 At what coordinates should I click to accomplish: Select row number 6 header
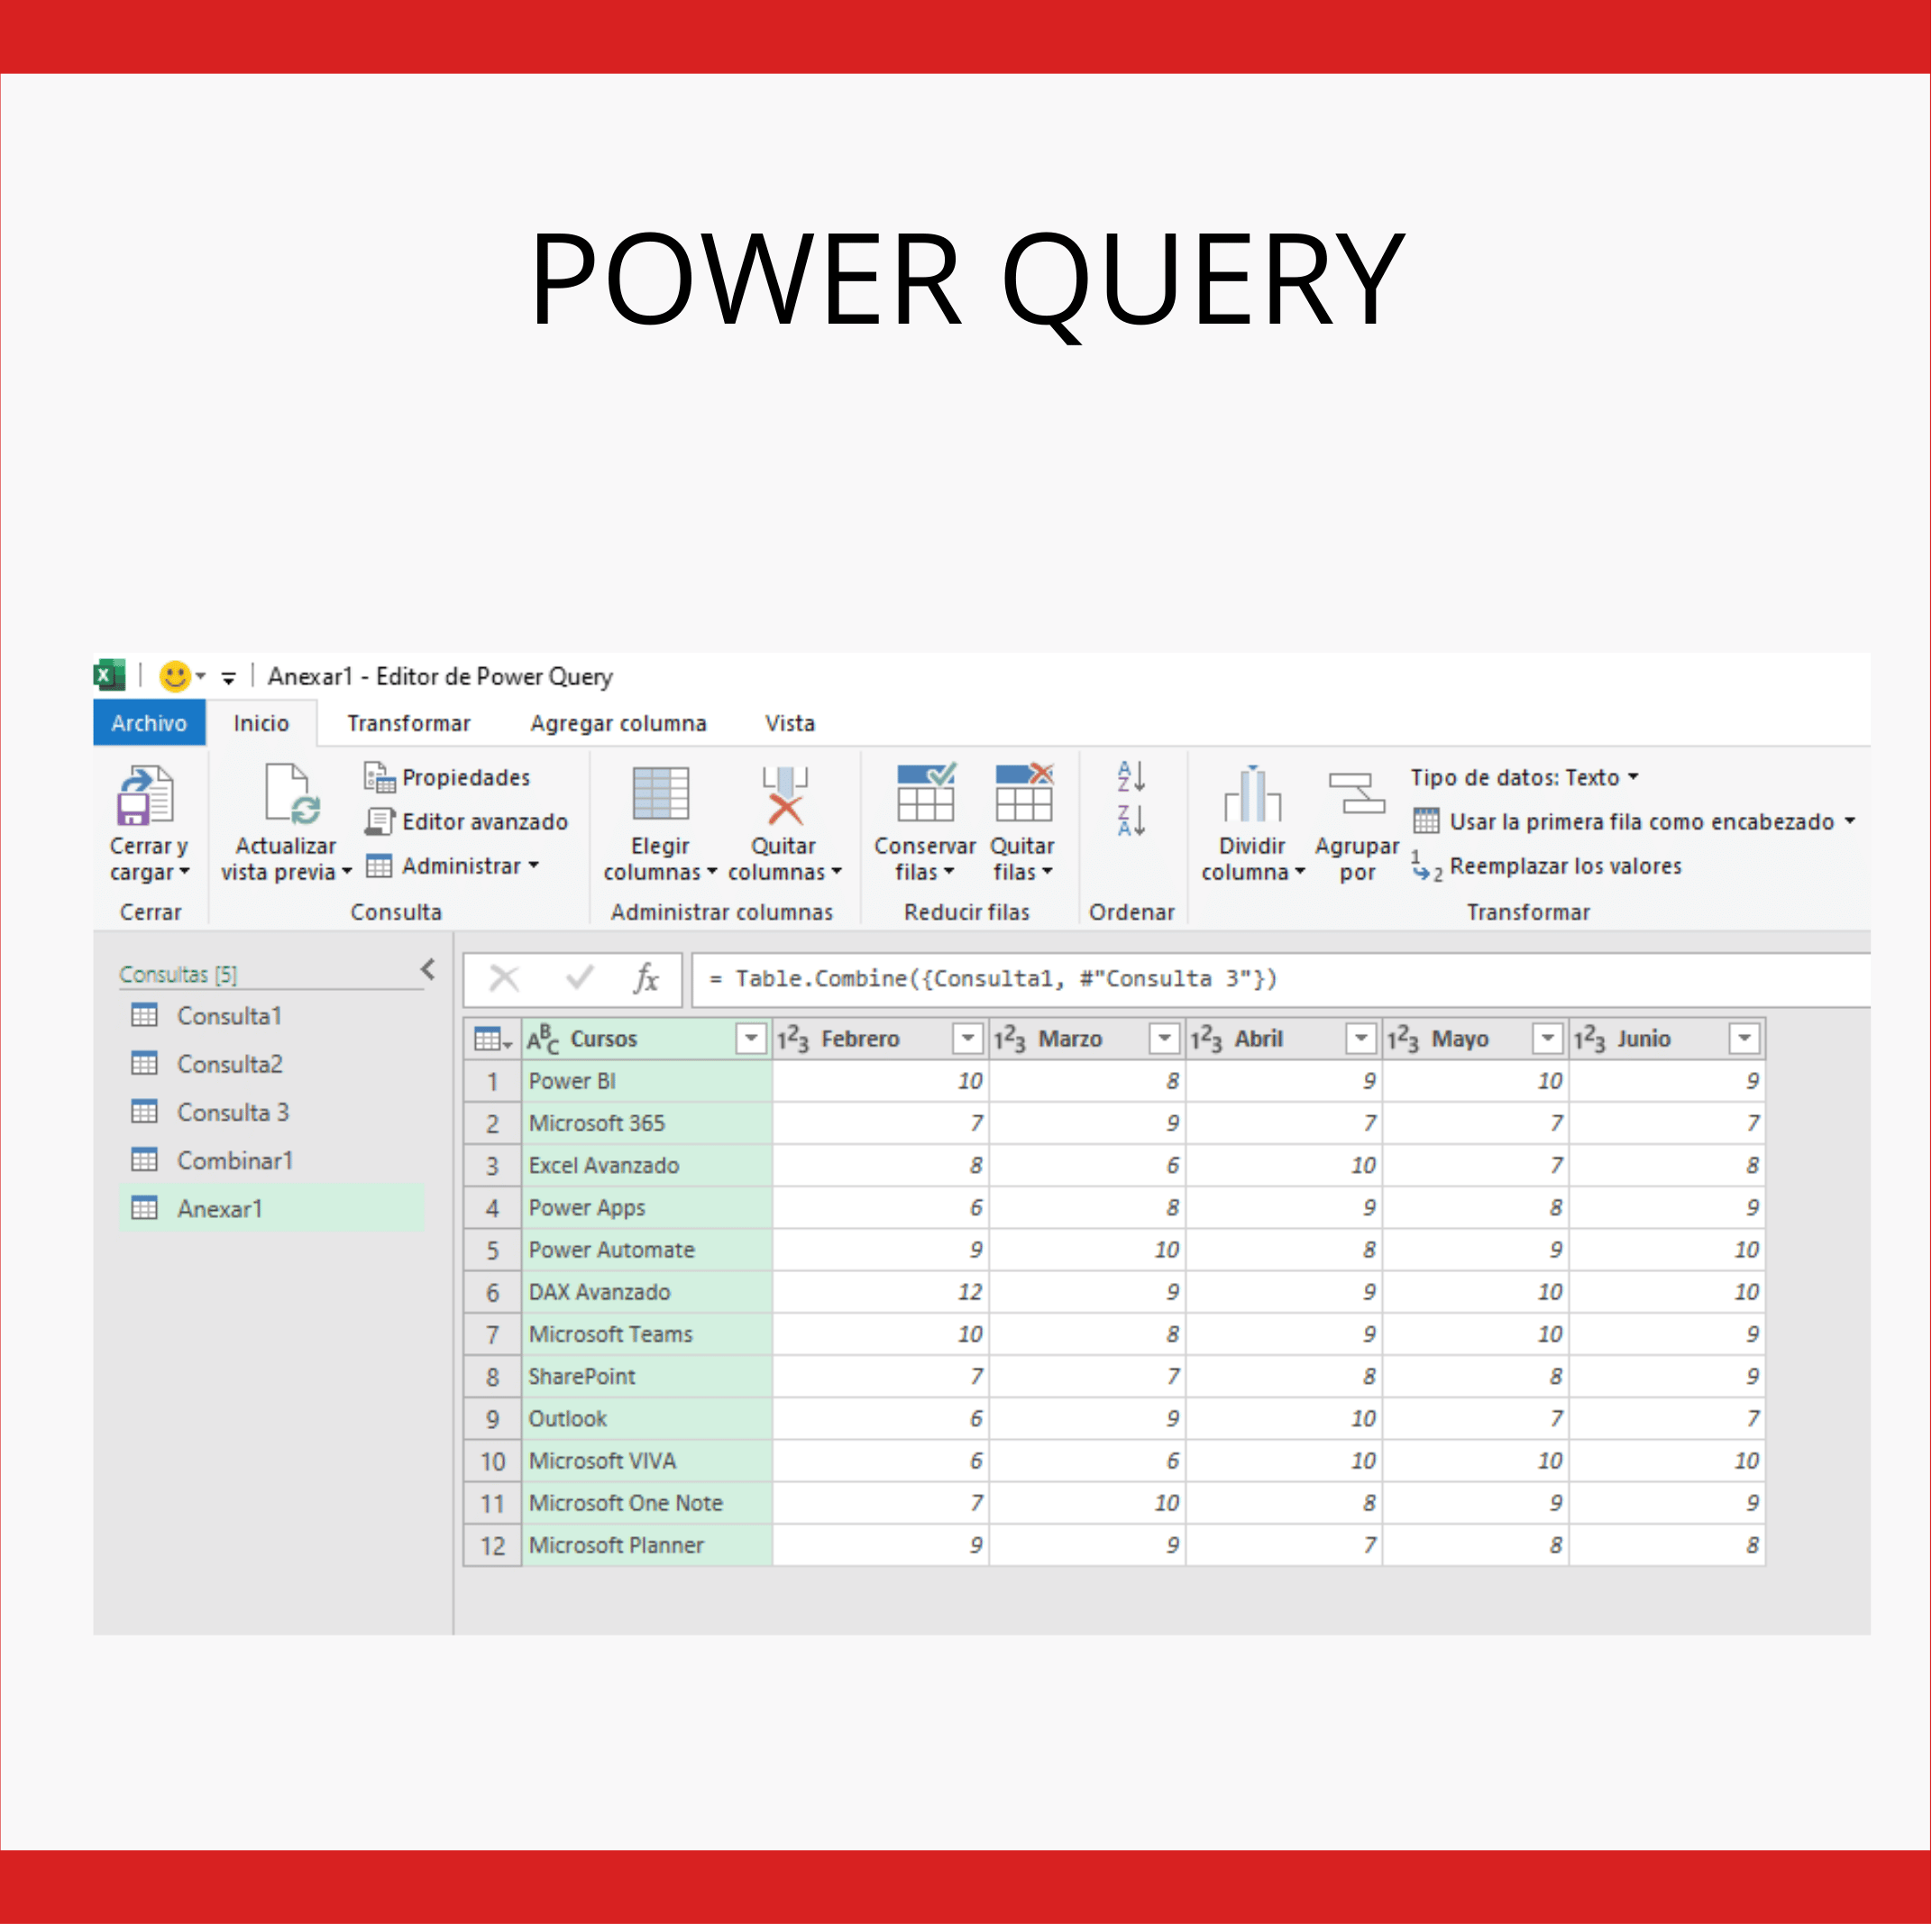(492, 1292)
